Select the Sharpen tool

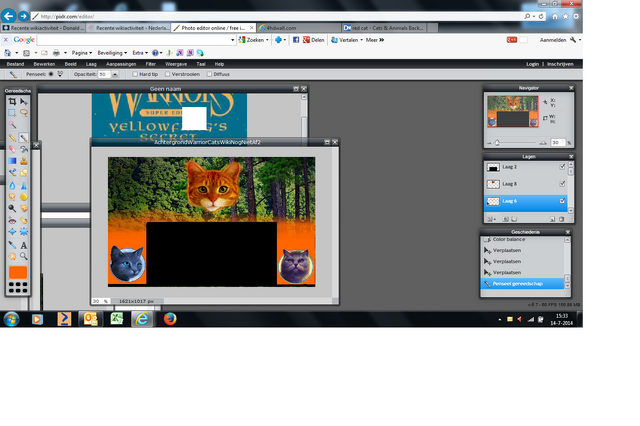click(24, 186)
